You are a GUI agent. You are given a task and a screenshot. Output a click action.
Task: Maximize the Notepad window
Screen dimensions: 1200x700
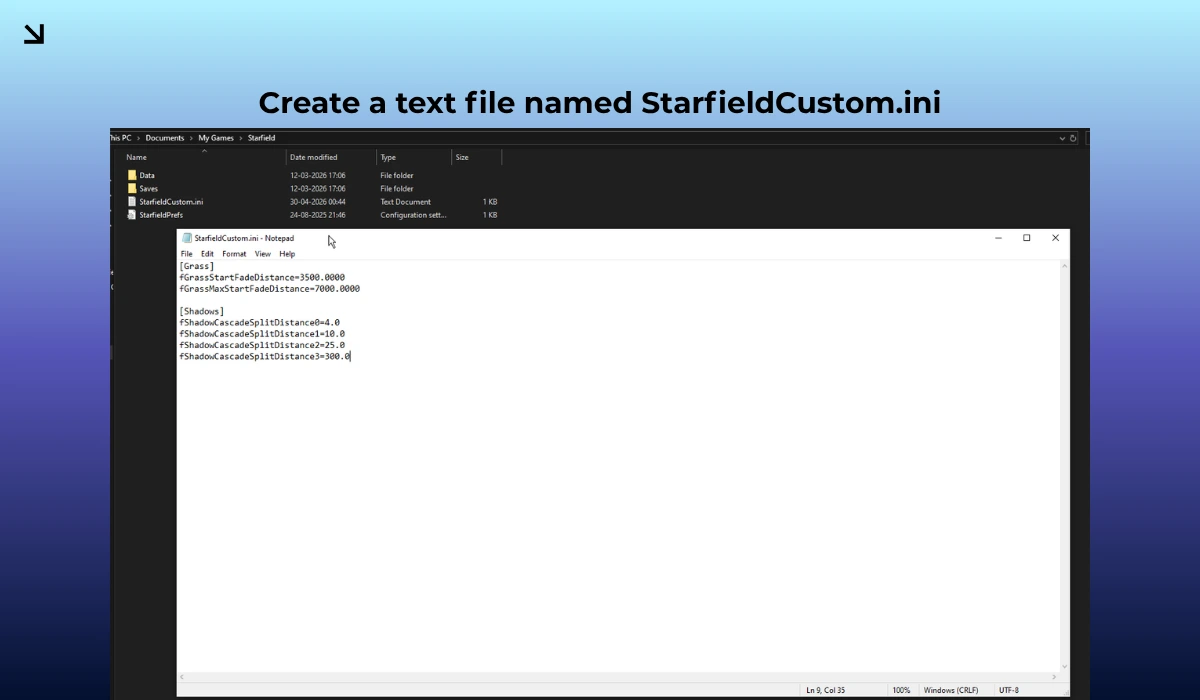point(1026,238)
